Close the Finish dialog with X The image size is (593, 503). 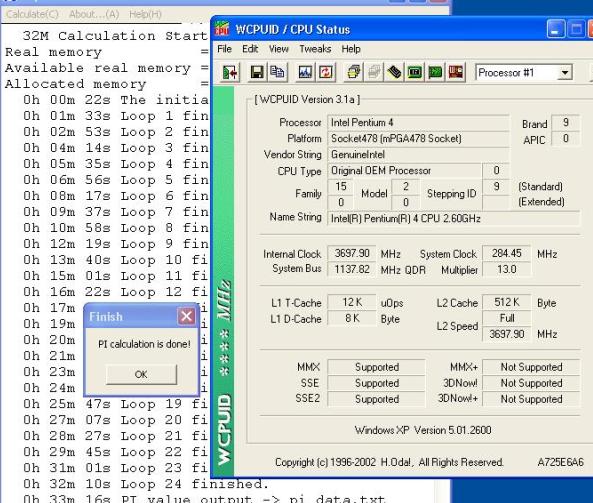(x=186, y=316)
